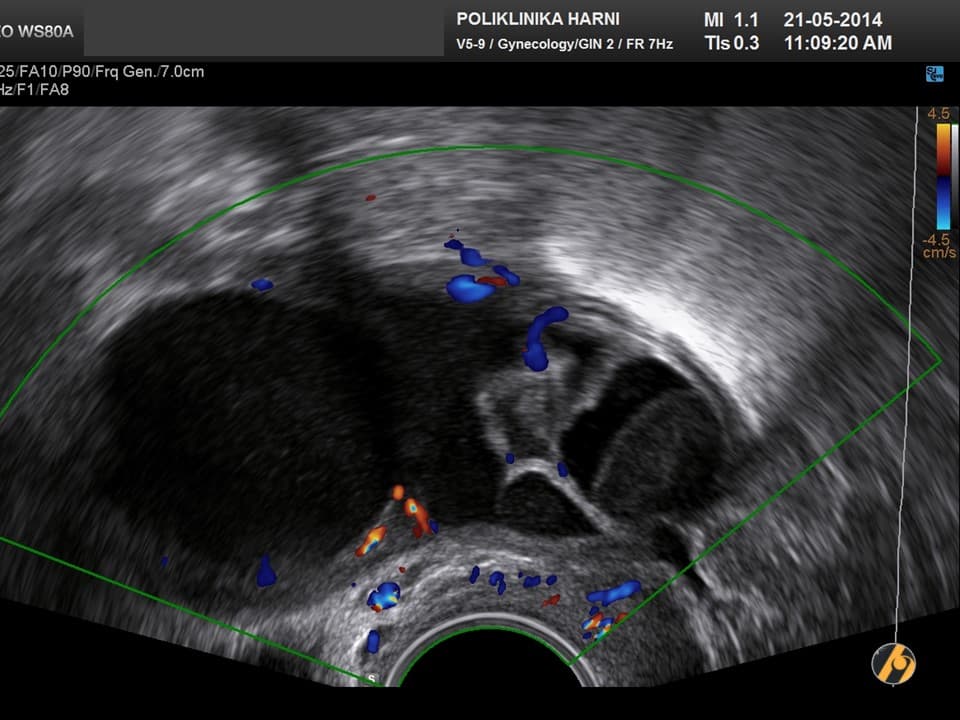960x720 pixels.
Task: Click the small blue icon below the timestamp
Action: coord(935,75)
